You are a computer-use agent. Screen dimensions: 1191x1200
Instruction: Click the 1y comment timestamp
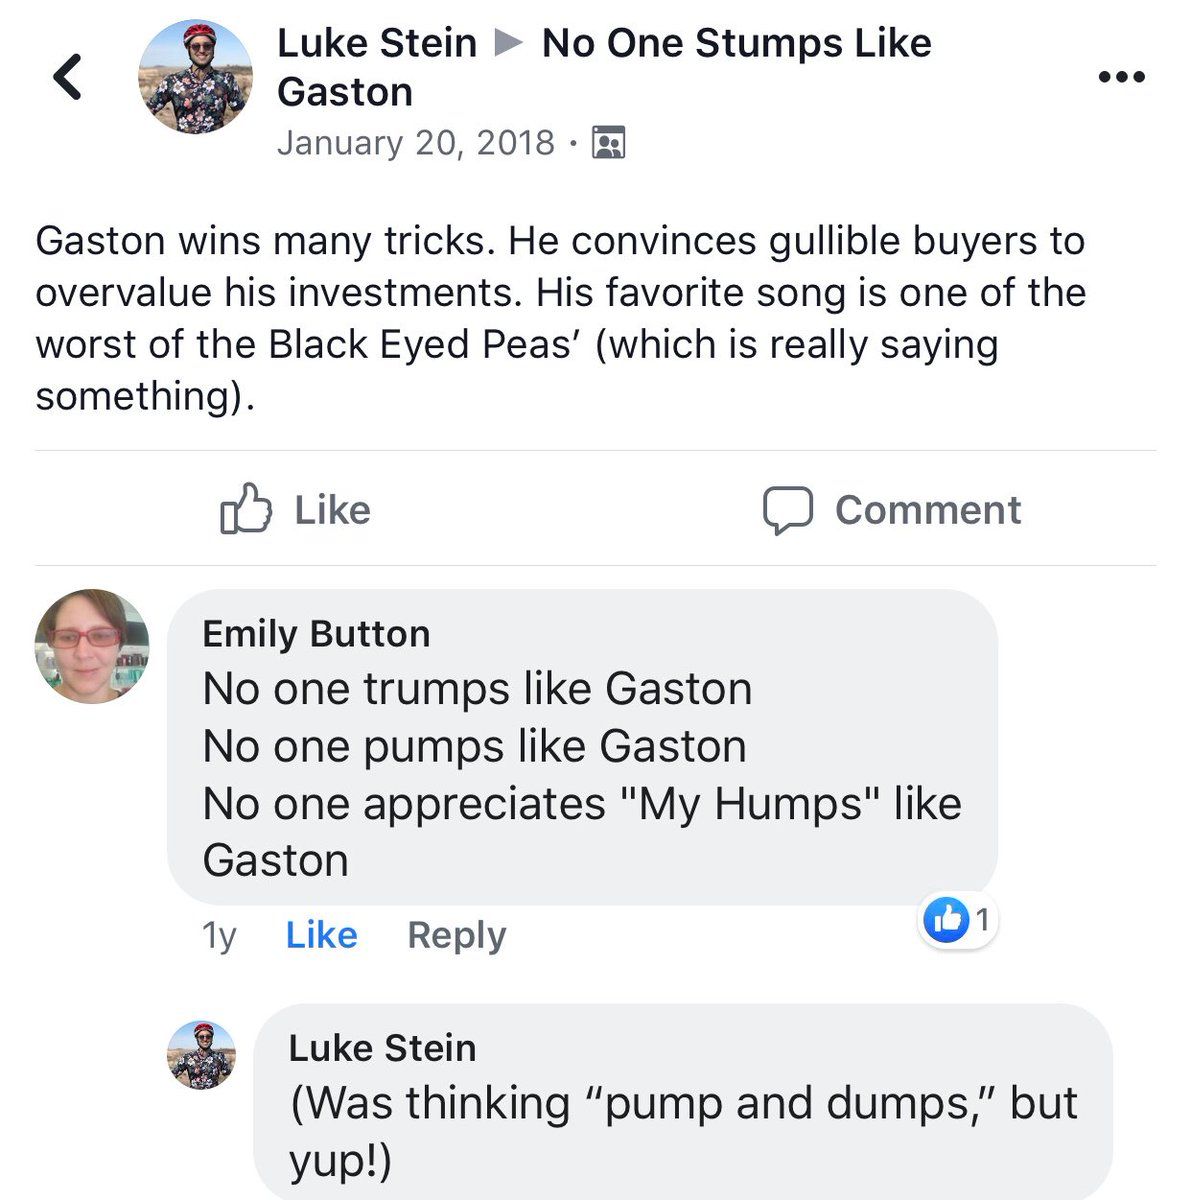[219, 935]
